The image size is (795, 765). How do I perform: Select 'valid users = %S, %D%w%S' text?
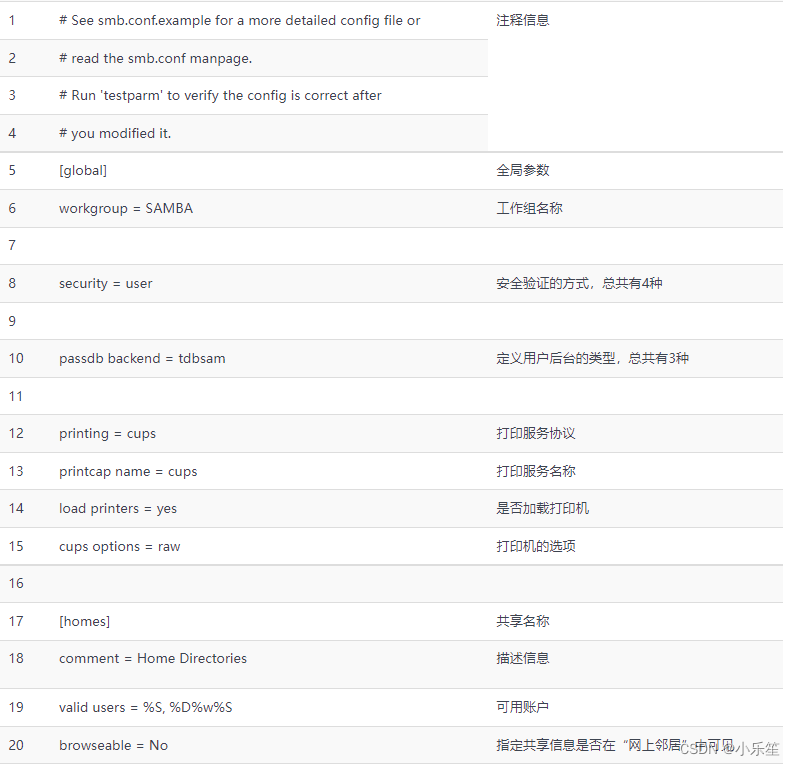point(146,707)
